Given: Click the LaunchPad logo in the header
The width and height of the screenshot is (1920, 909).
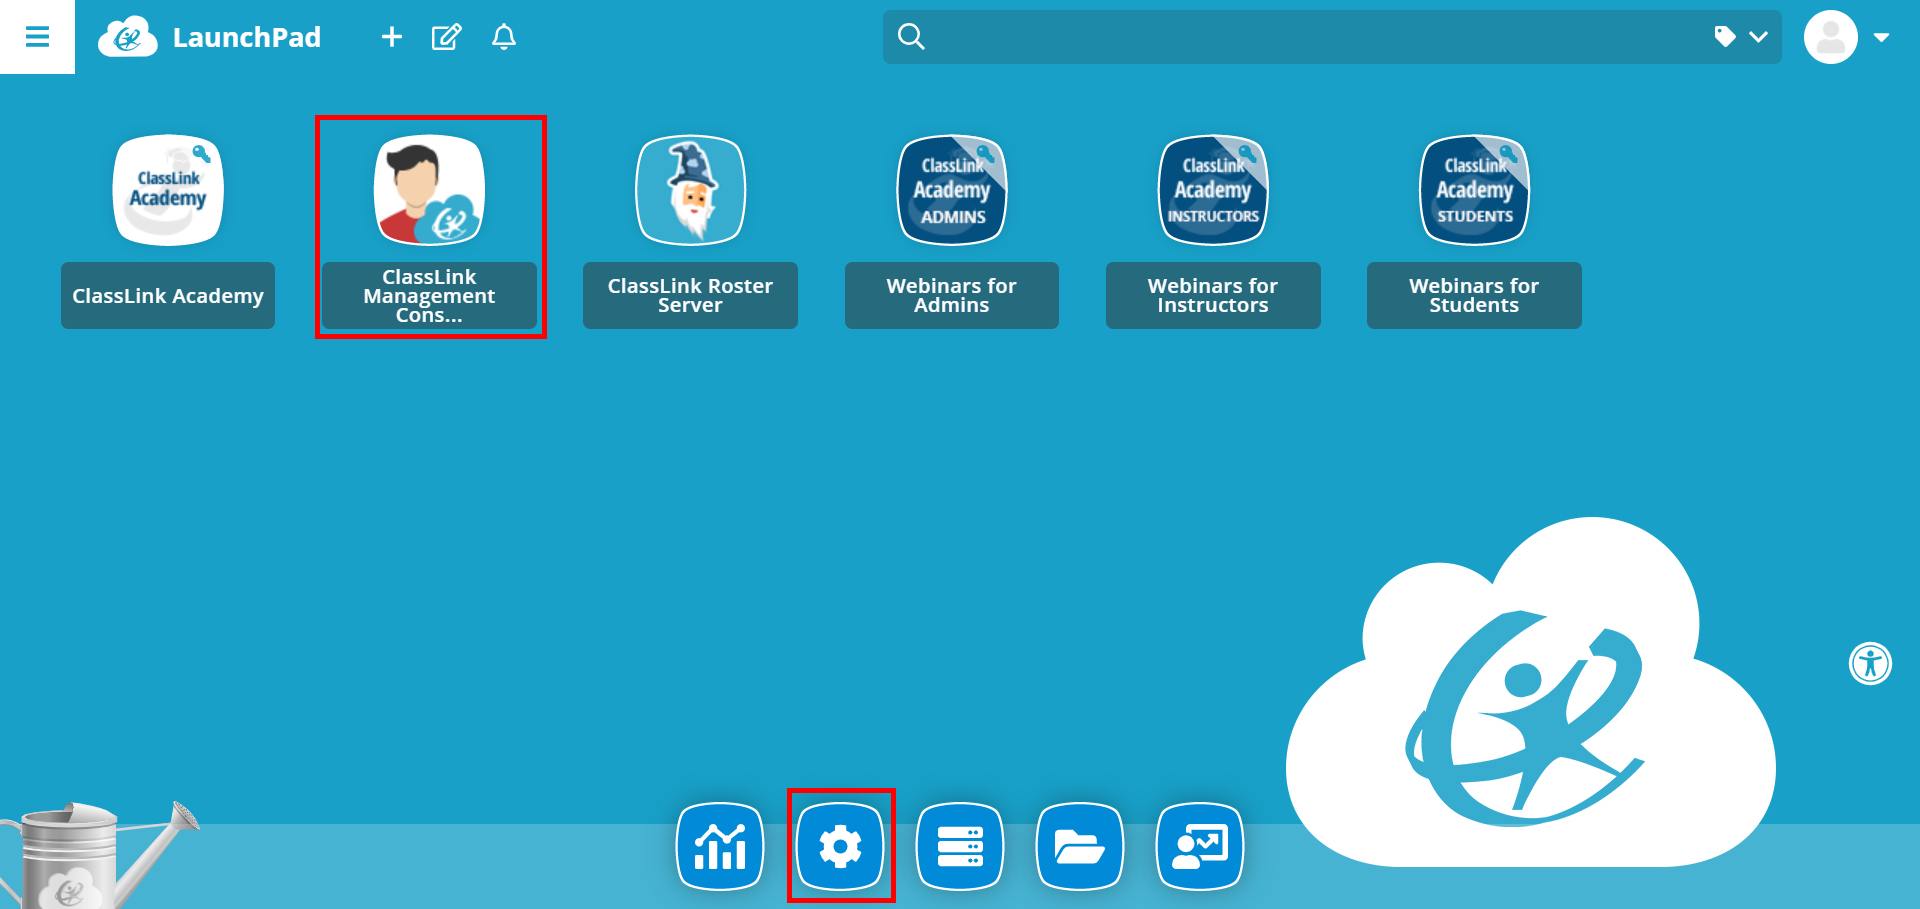Looking at the screenshot, I should pyautogui.click(x=128, y=36).
